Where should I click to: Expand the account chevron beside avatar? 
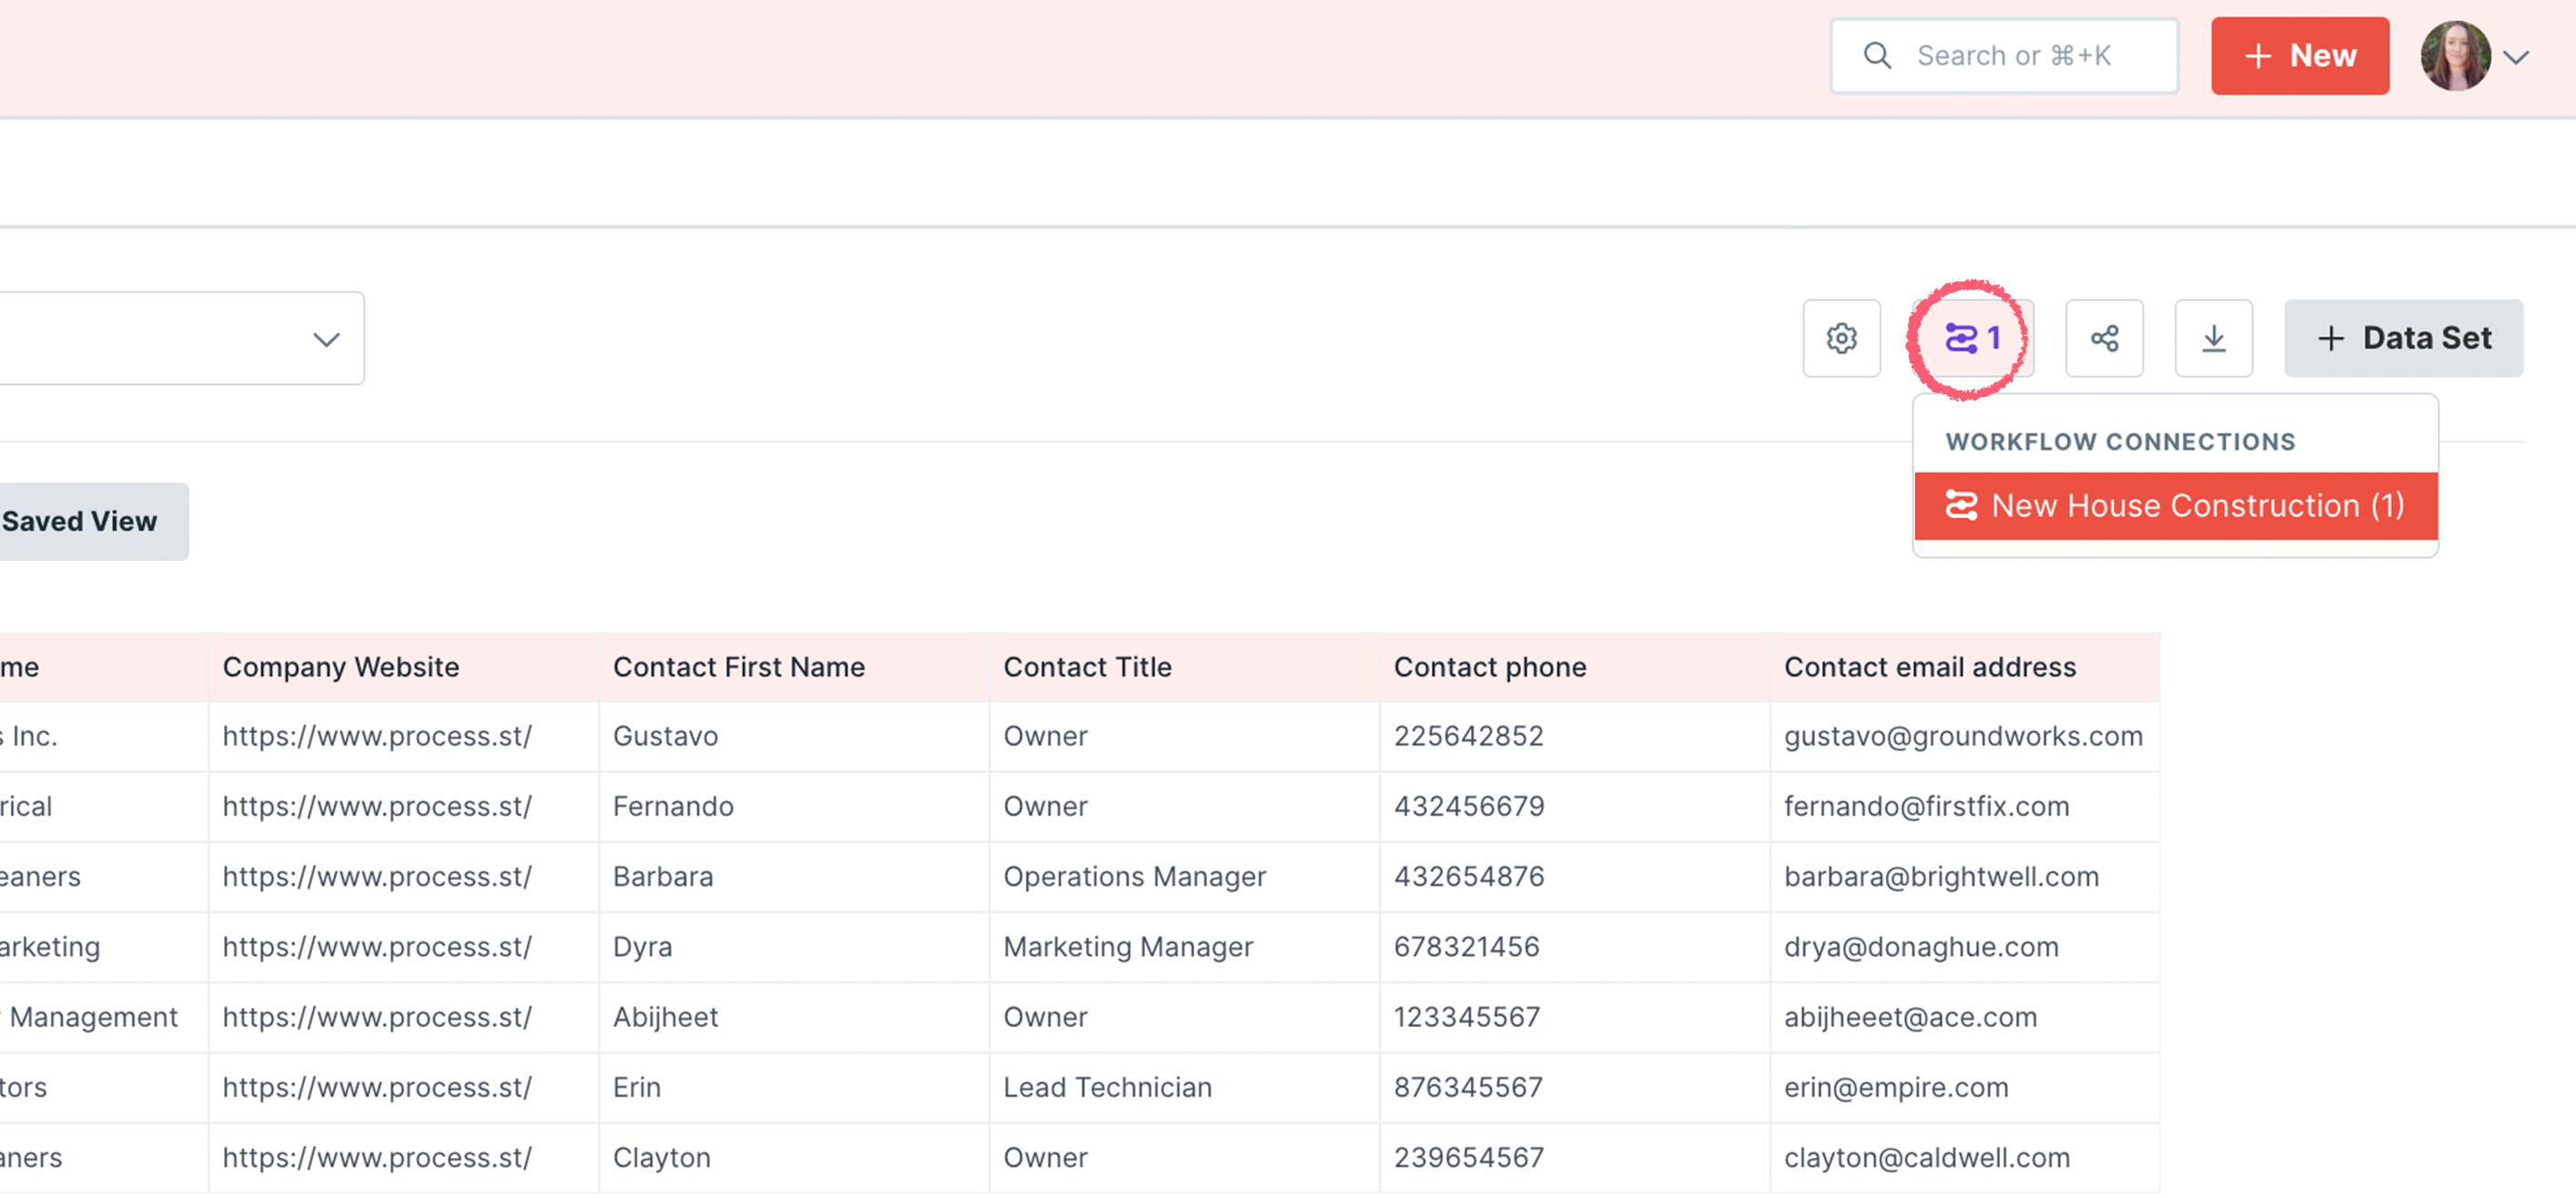tap(2516, 57)
